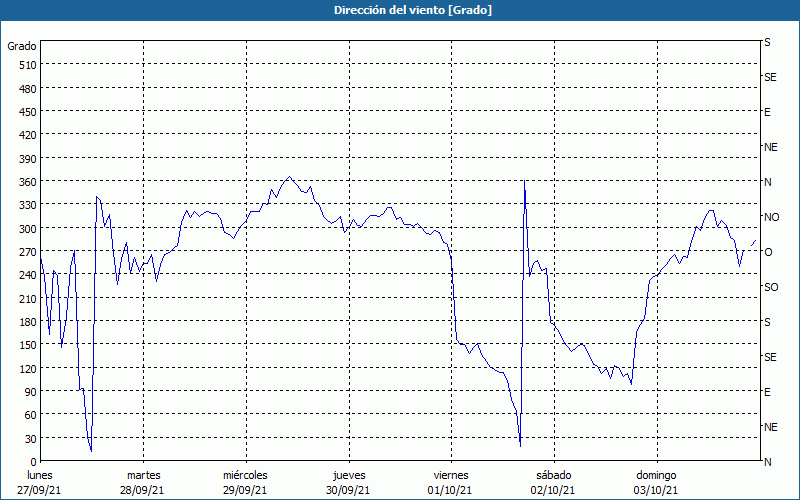Screen dimensions: 800x500
Task: Click the 390 value on the left axis
Action: tap(28, 159)
